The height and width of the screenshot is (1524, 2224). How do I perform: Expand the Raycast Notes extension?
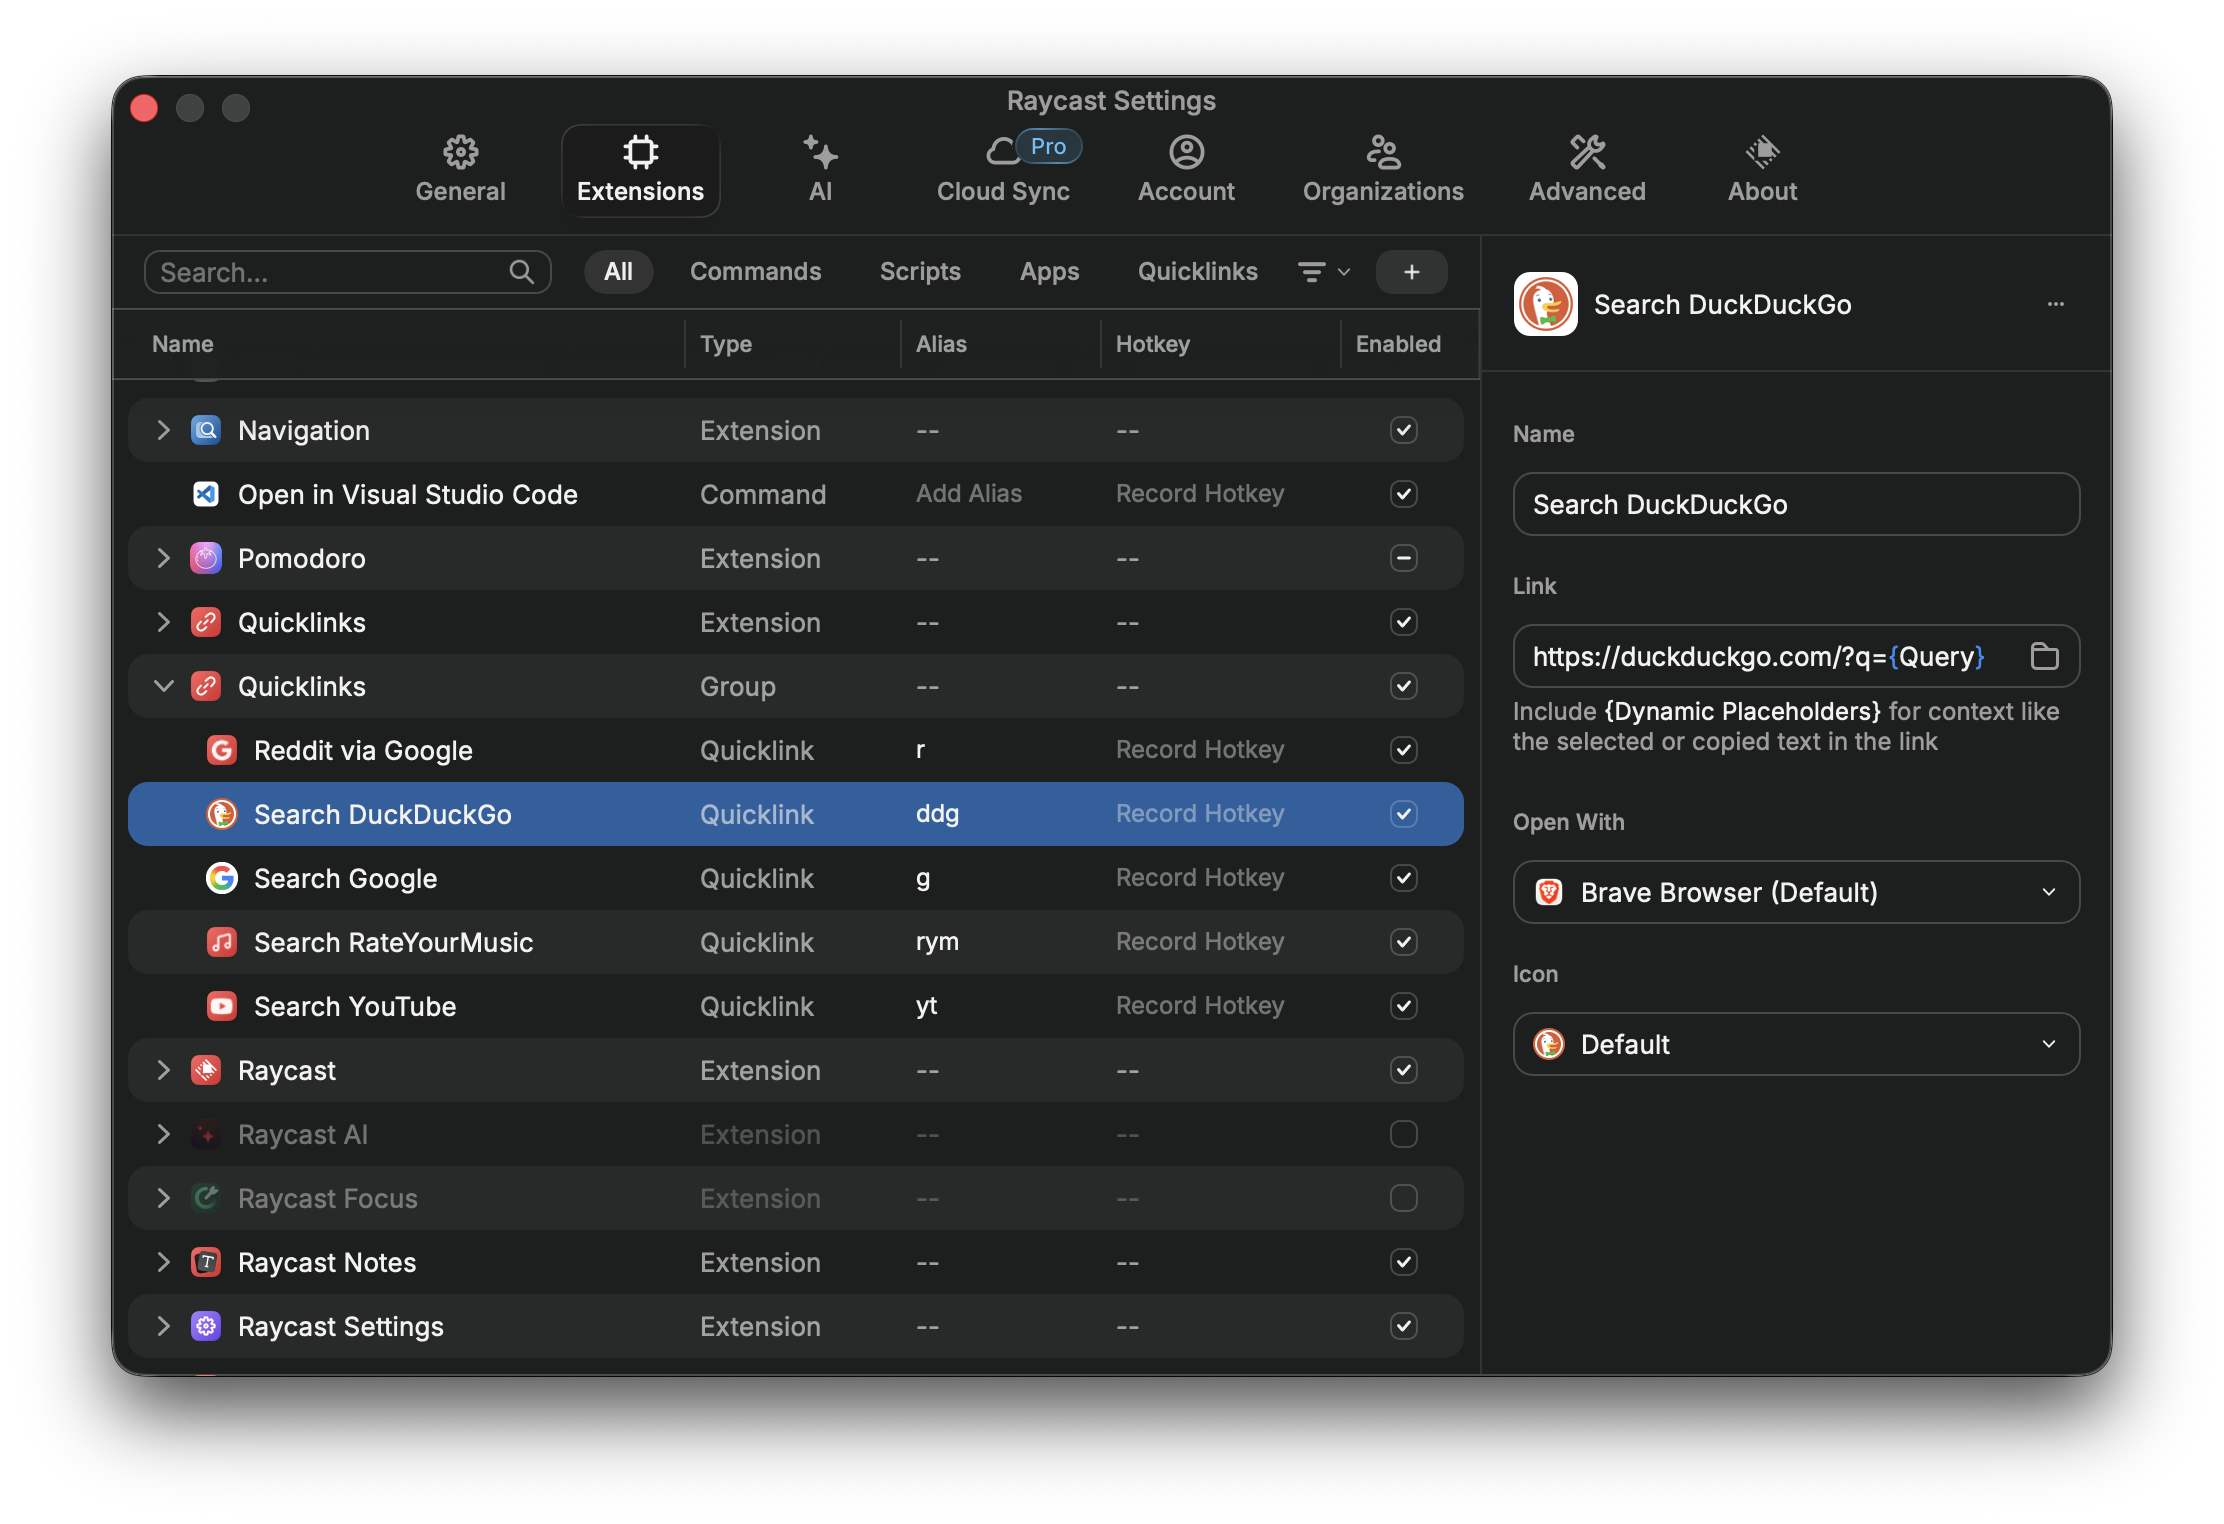coord(163,1262)
